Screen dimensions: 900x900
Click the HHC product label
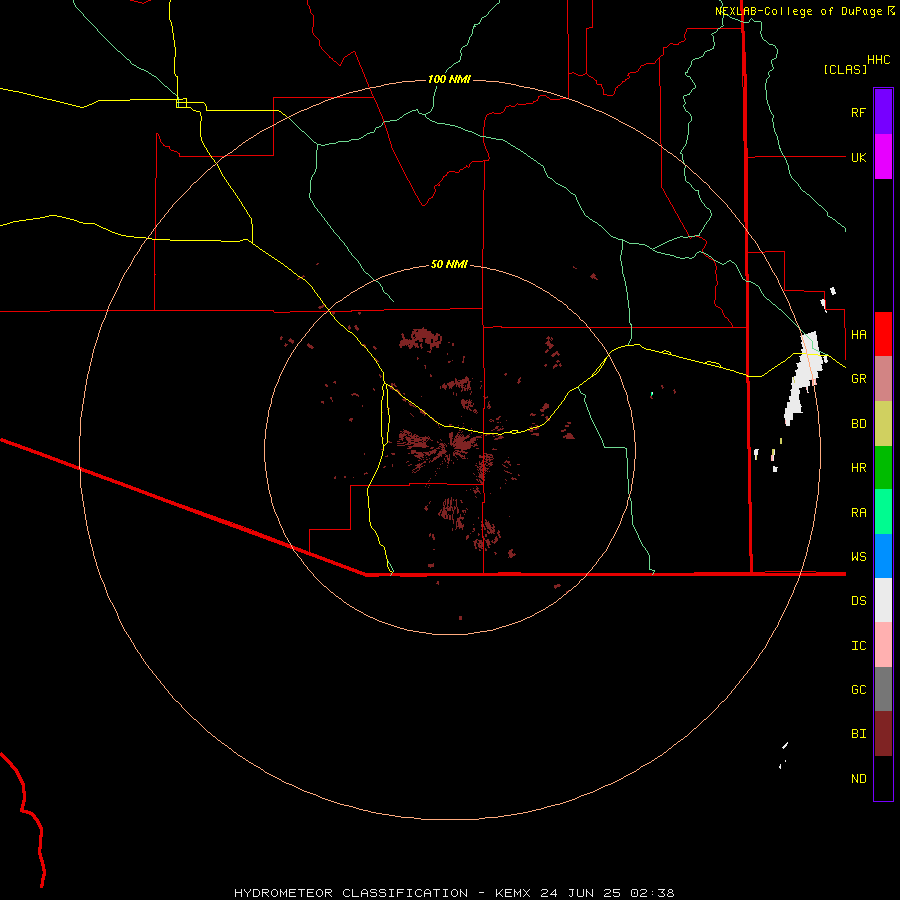tap(879, 60)
